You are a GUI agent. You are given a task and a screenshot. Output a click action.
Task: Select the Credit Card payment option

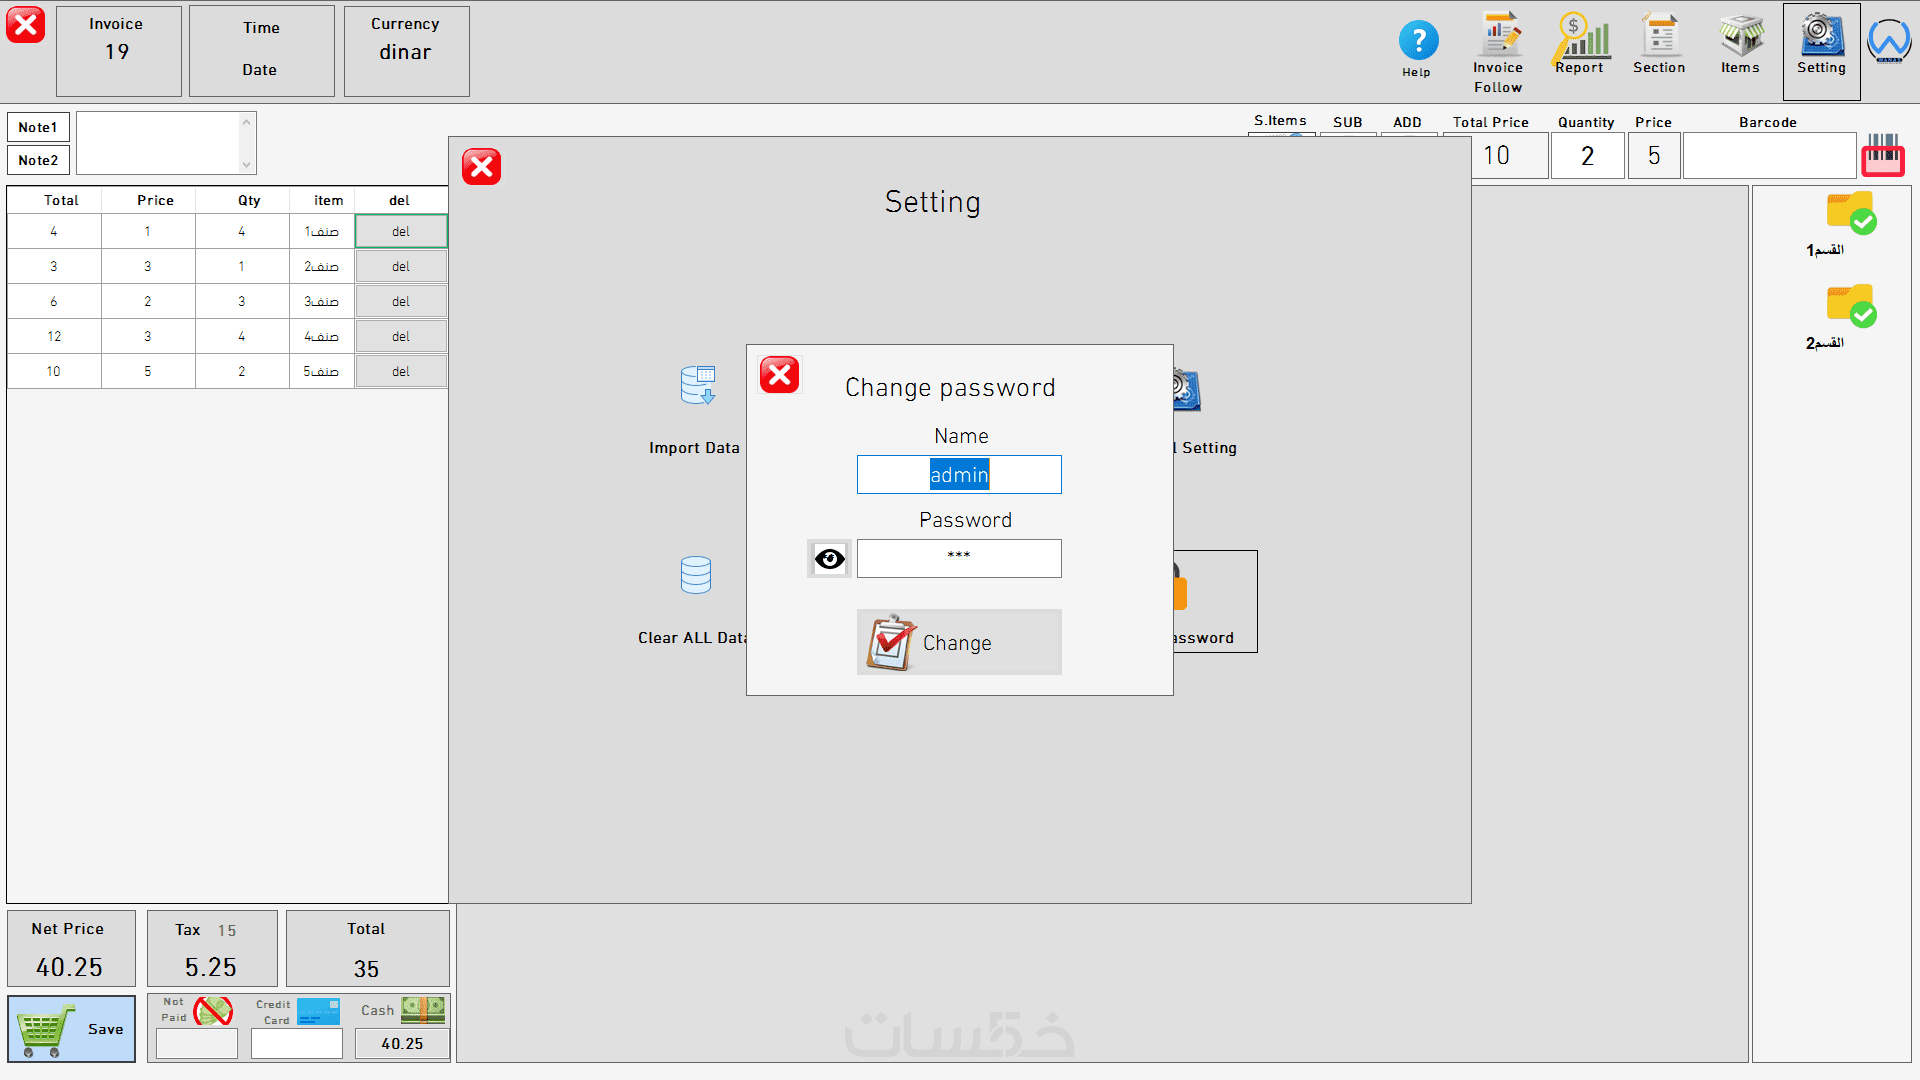pos(318,1011)
